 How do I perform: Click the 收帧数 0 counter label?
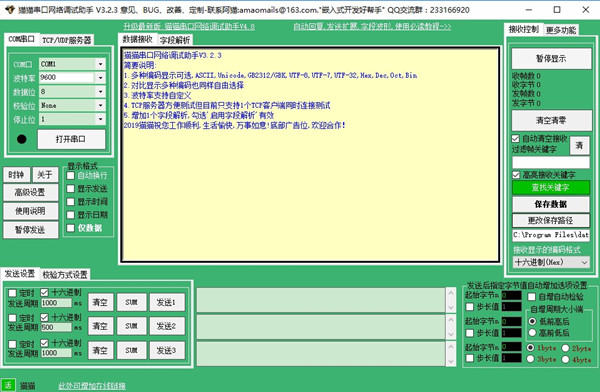(527, 76)
